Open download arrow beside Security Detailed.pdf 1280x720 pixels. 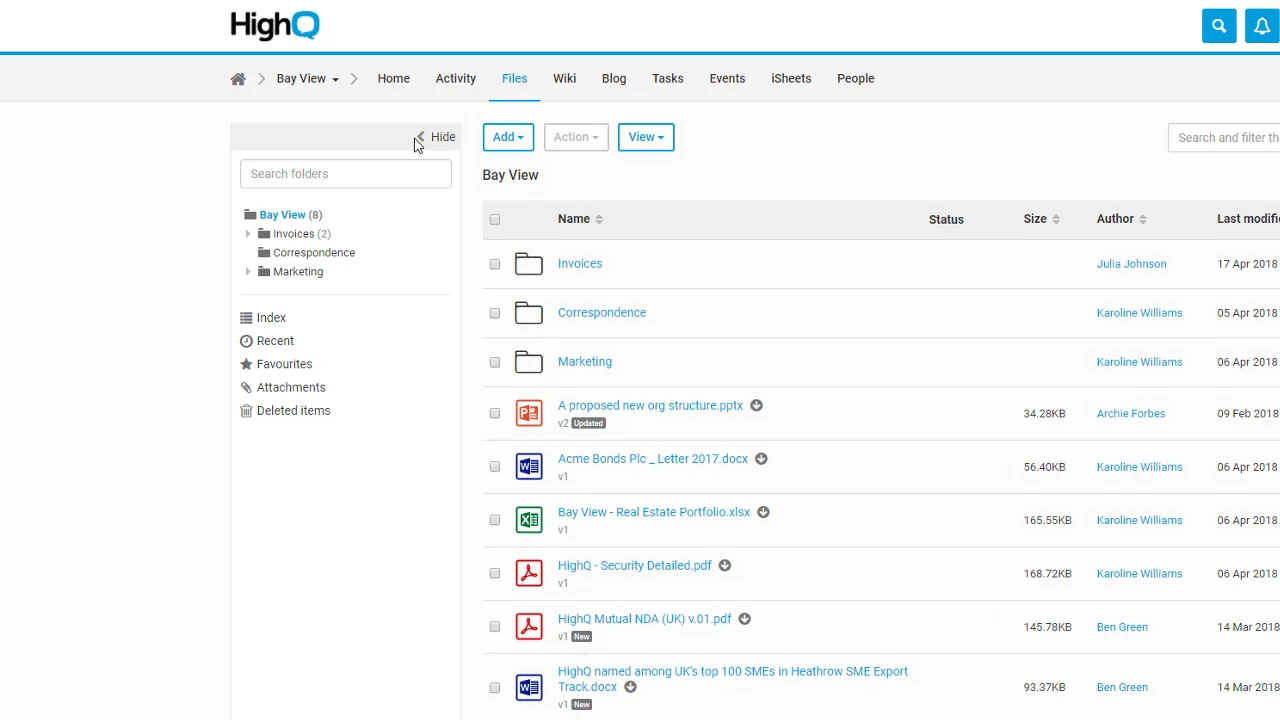725,566
